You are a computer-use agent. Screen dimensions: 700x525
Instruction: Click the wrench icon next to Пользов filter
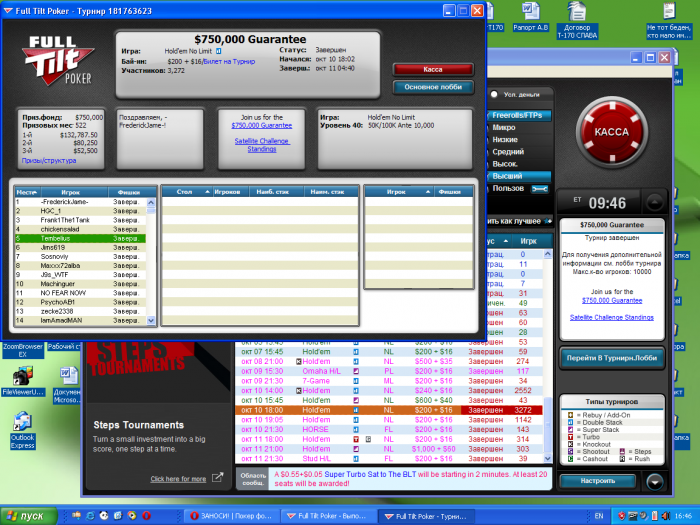click(539, 189)
